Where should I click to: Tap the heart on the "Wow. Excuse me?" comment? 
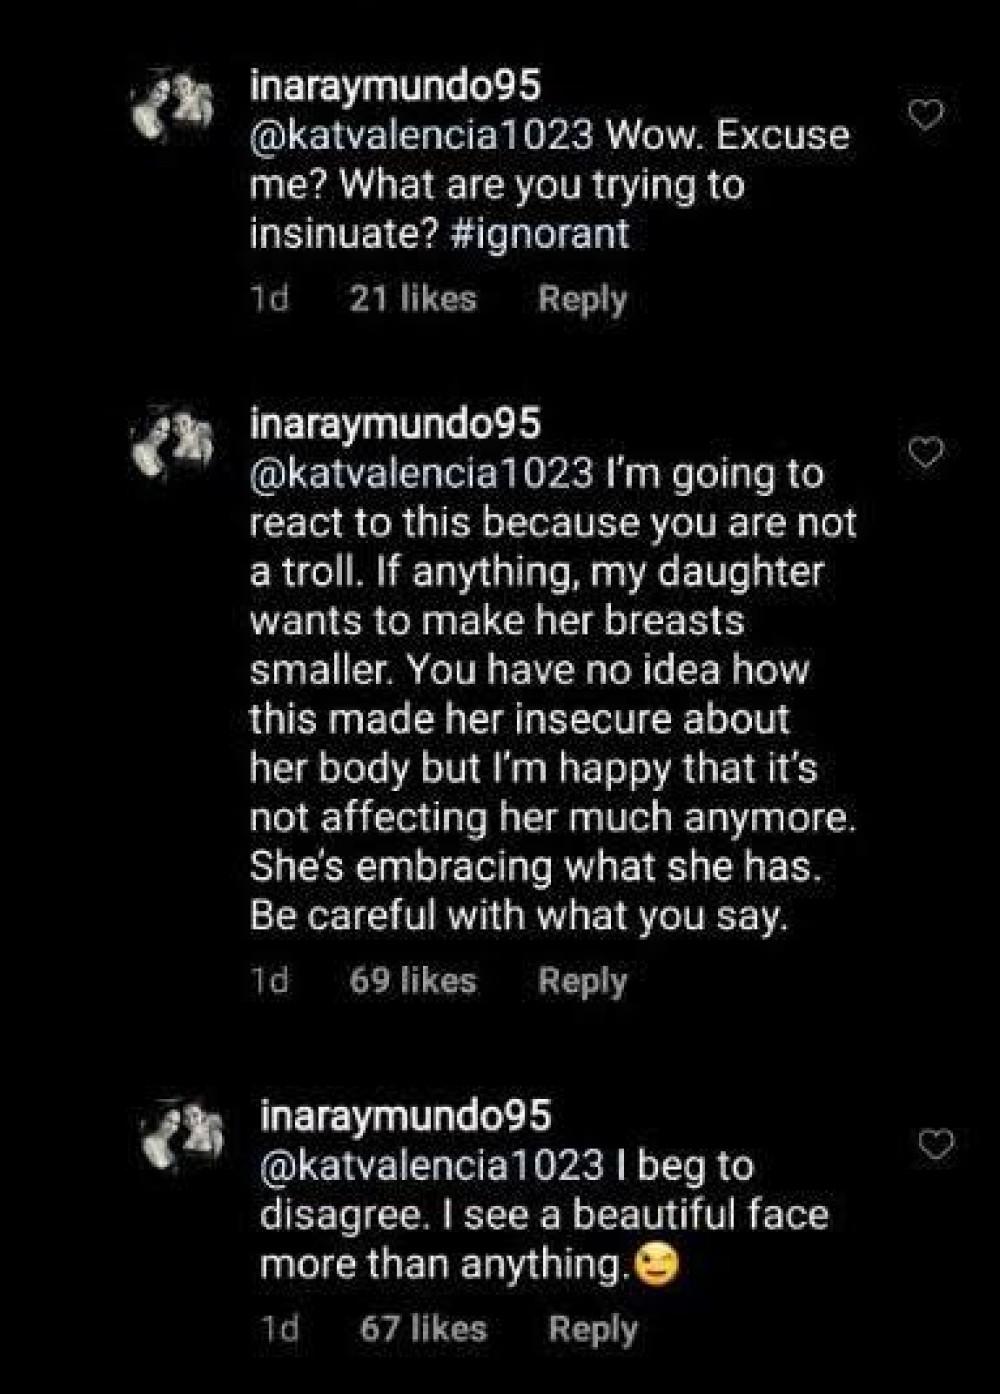coord(927,116)
